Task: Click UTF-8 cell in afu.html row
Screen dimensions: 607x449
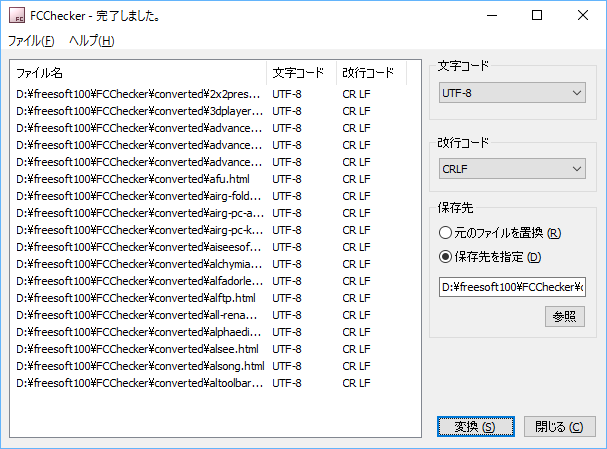Action: click(x=287, y=179)
